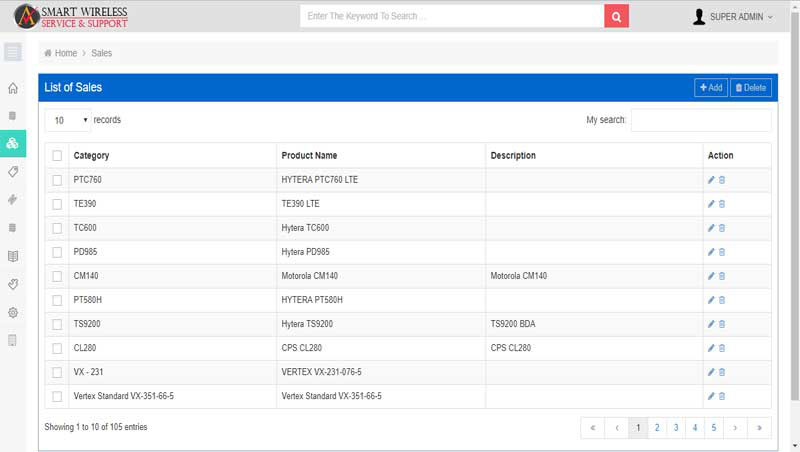Tick the select-all checkbox in the table header
Image resolution: width=800 pixels, height=452 pixels.
pos(57,156)
